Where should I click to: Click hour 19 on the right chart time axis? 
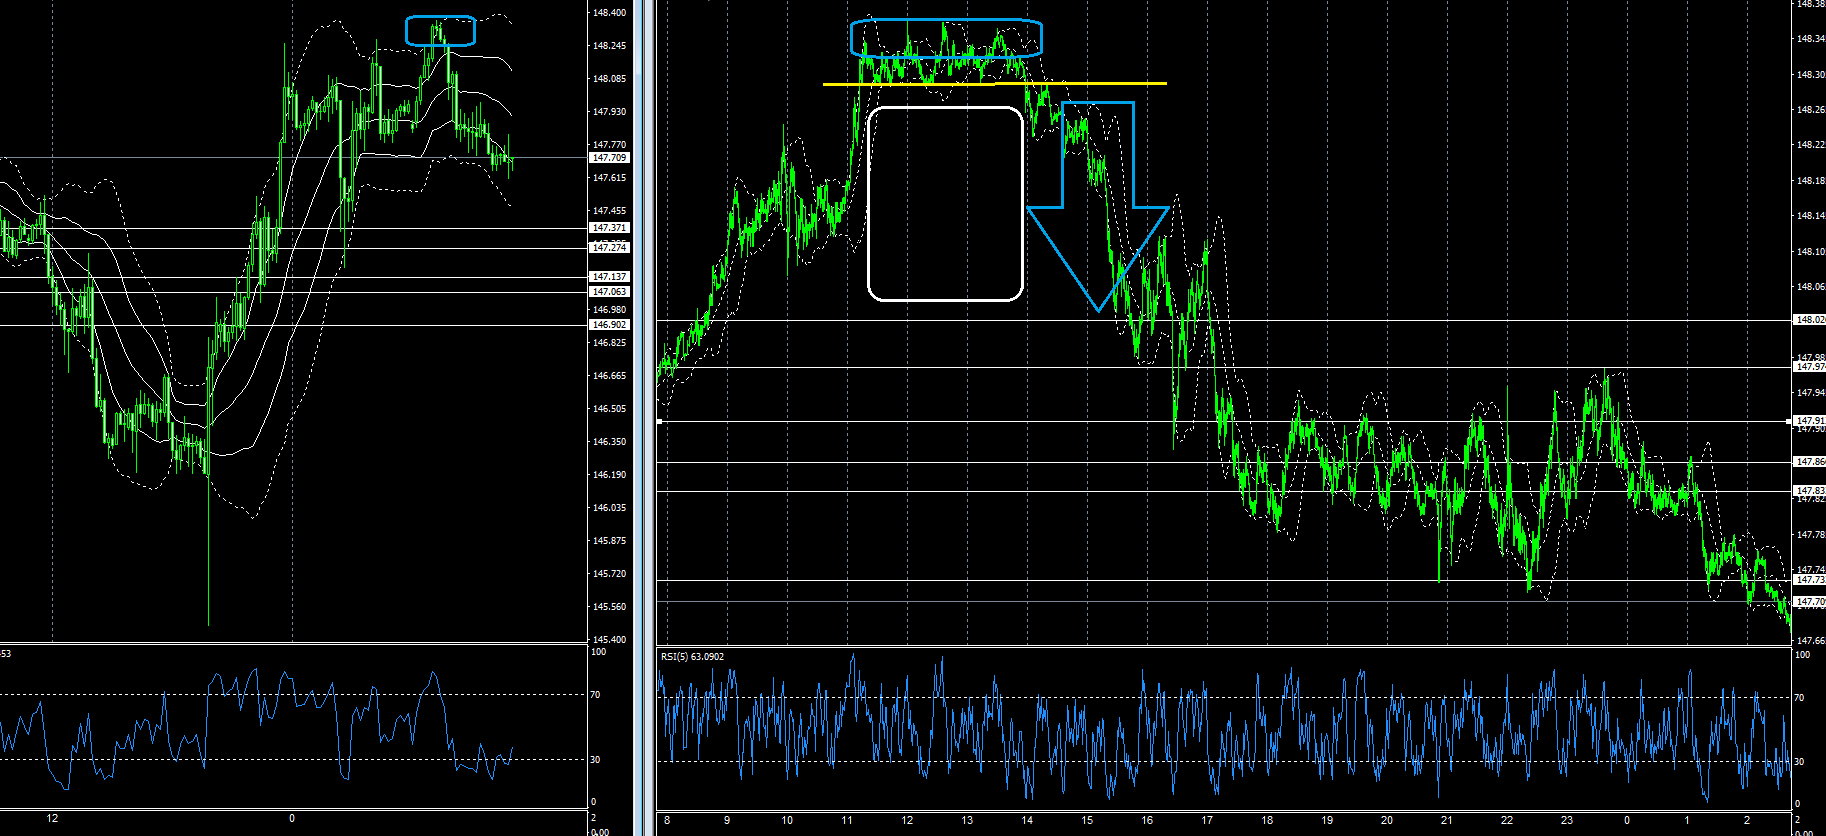[x=1327, y=820]
